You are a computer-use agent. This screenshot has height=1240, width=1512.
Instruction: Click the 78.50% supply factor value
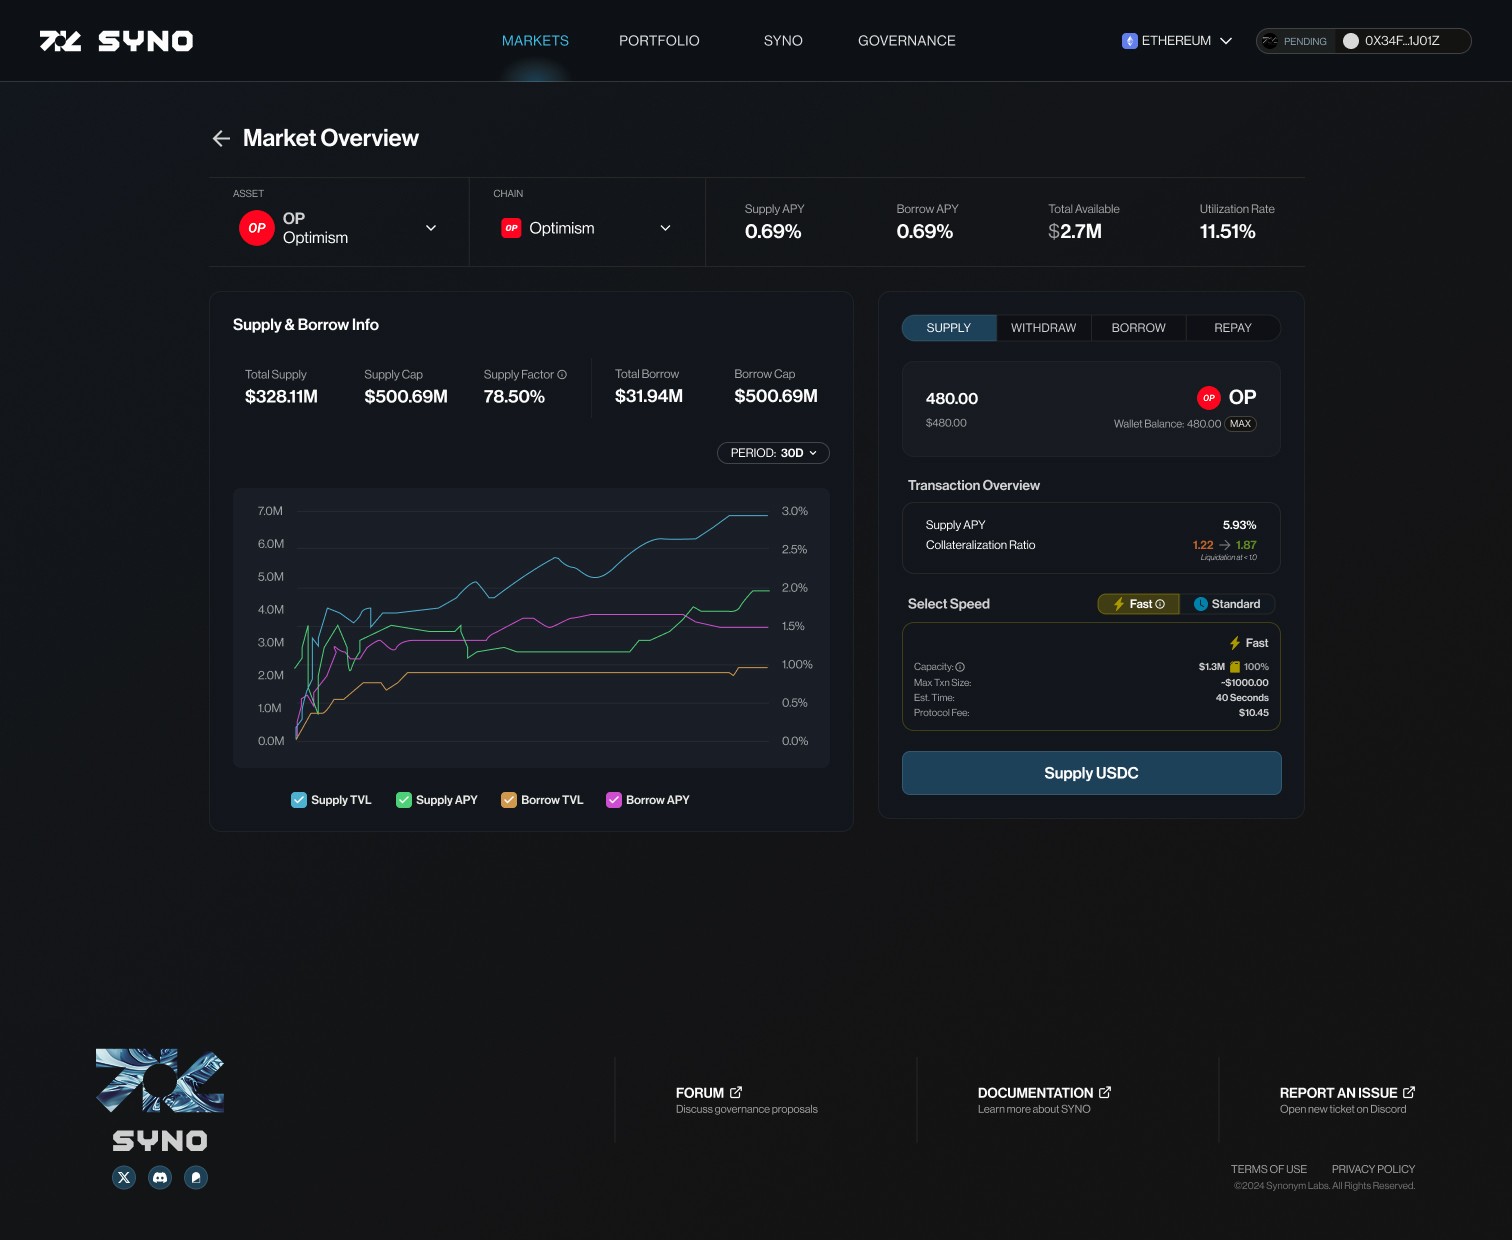pos(514,397)
